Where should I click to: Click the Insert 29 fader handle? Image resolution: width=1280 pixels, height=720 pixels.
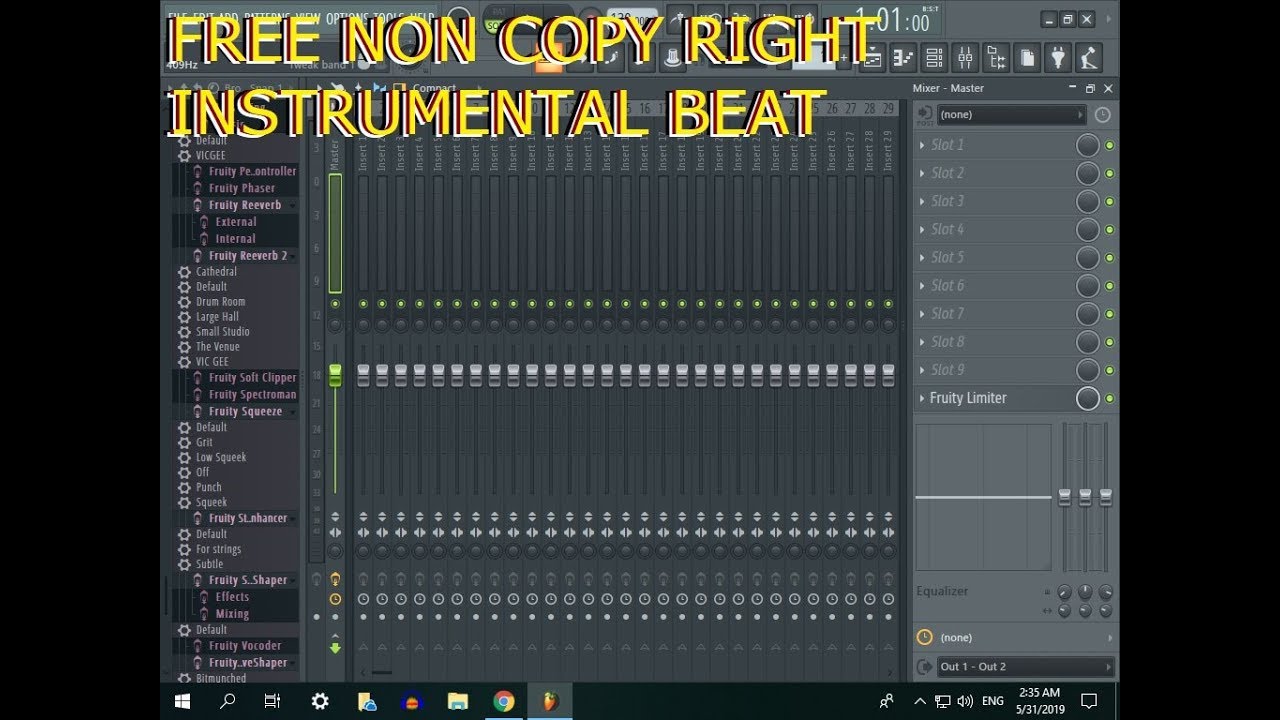(888, 375)
